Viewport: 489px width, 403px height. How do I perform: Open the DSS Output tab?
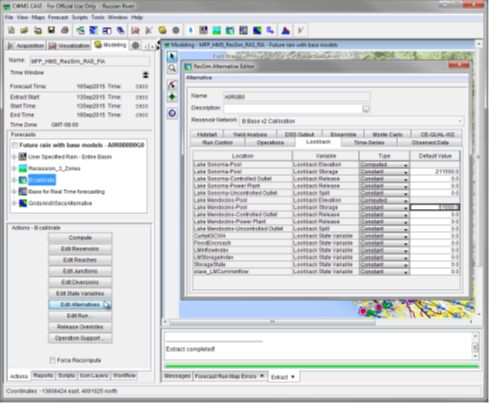pyautogui.click(x=299, y=134)
